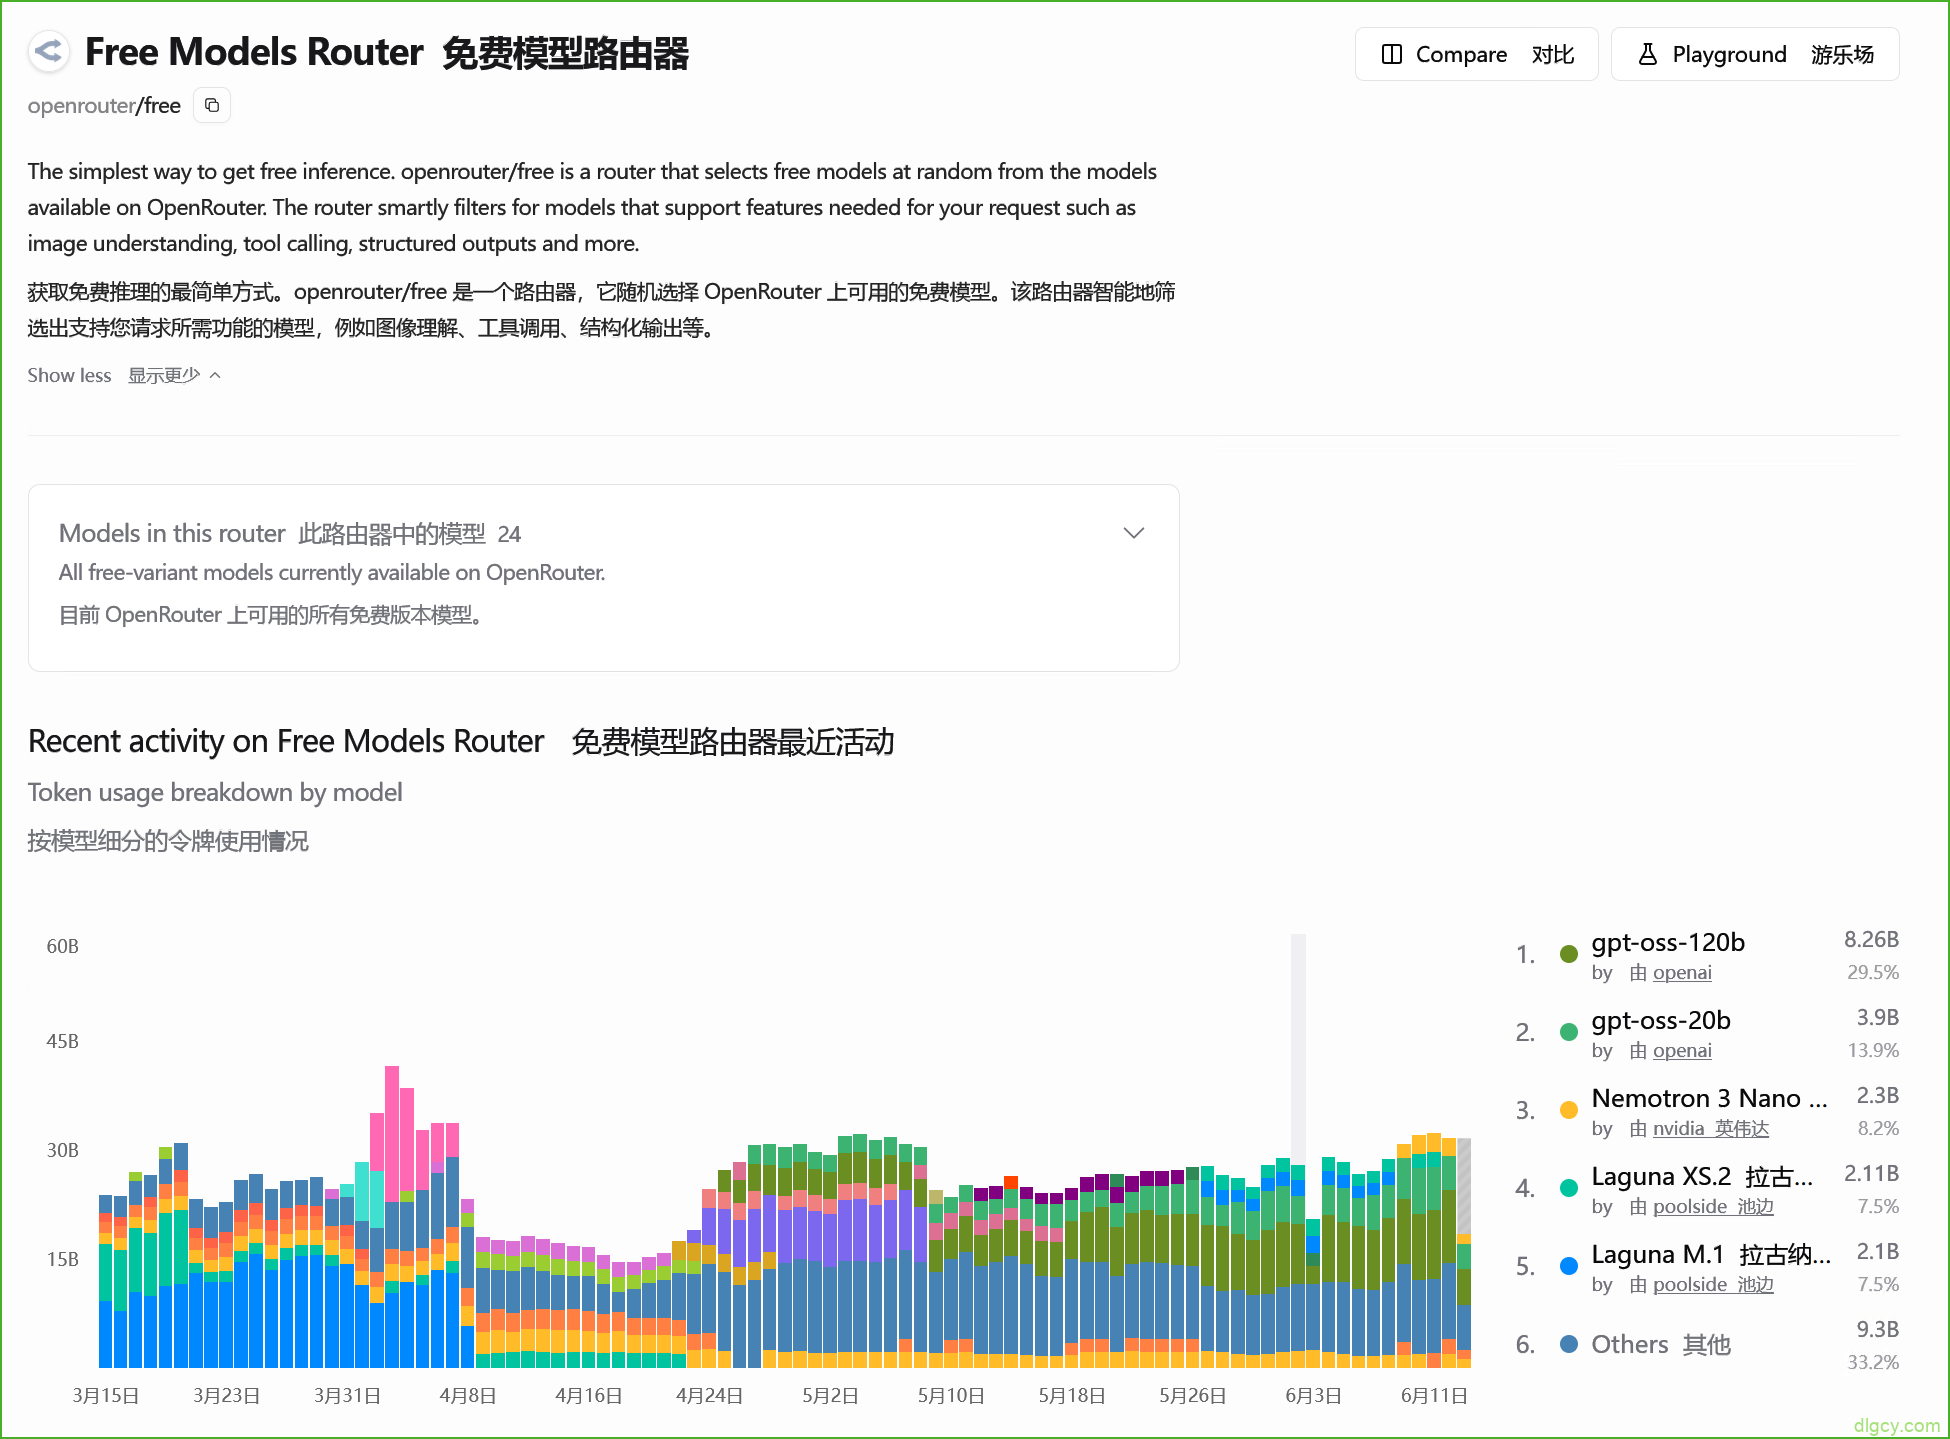Click the poolside link under Laguna XS.2

1713,1206
